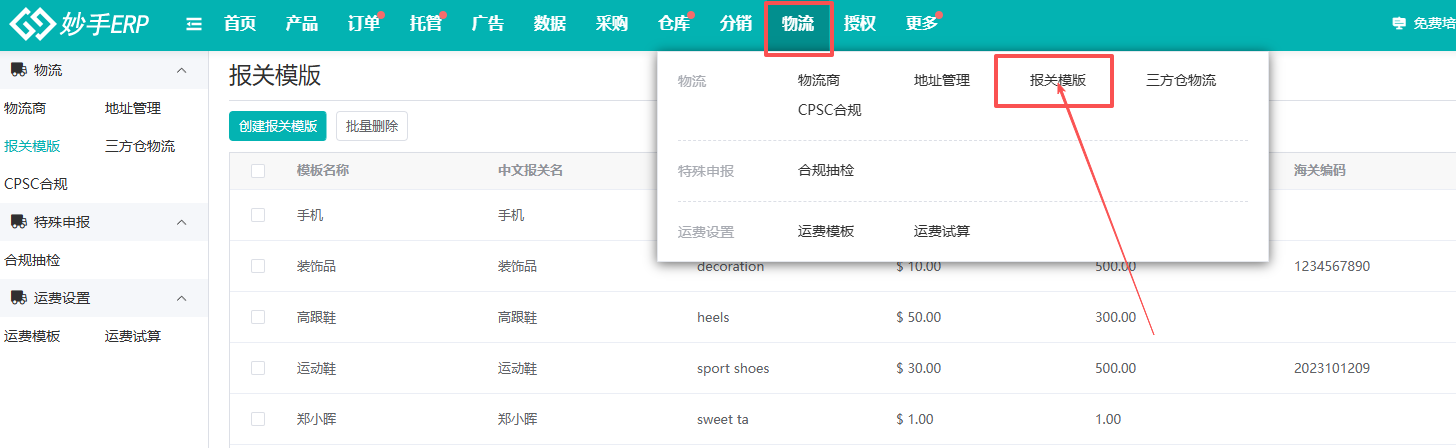Image resolution: width=1456 pixels, height=448 pixels.
Task: Click customs code 1234567890
Action: tap(1332, 266)
